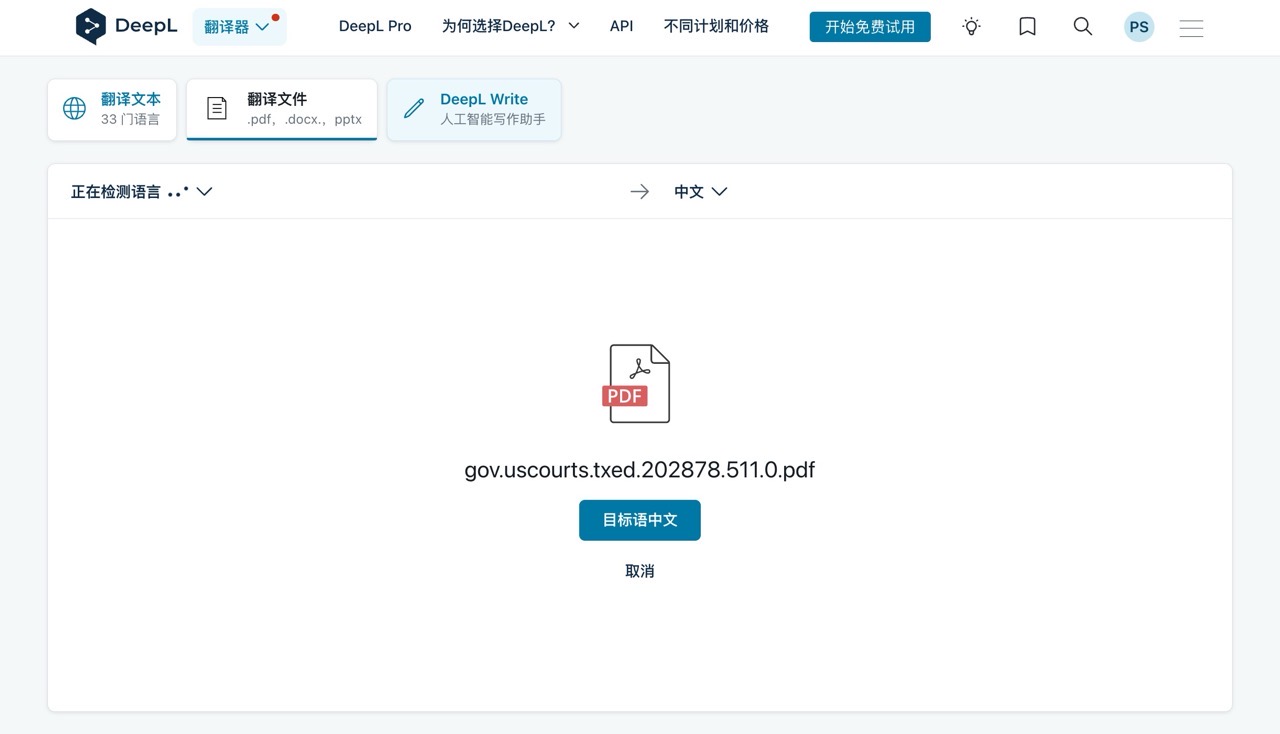Image resolution: width=1280 pixels, height=734 pixels.
Task: Open the bookmark saved translations icon
Action: [x=1027, y=27]
